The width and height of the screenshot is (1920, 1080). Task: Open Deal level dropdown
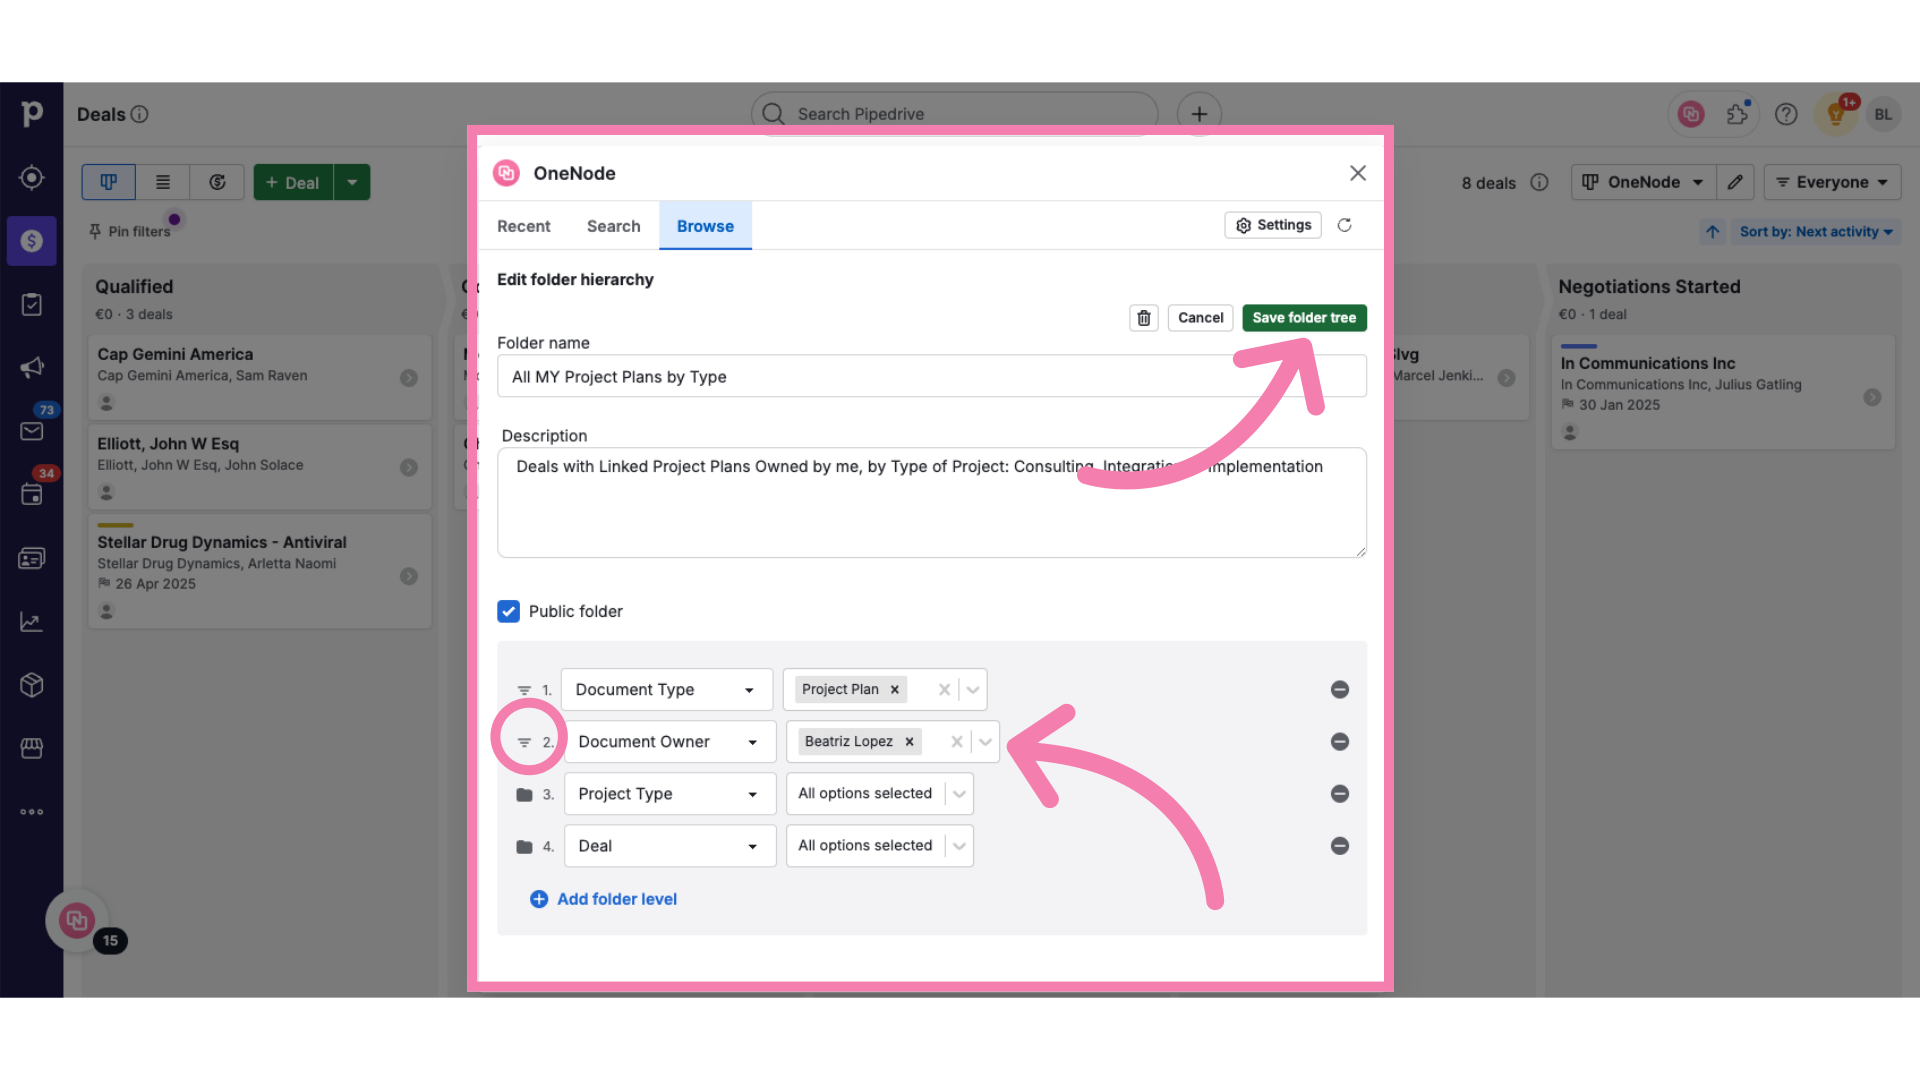coord(670,846)
